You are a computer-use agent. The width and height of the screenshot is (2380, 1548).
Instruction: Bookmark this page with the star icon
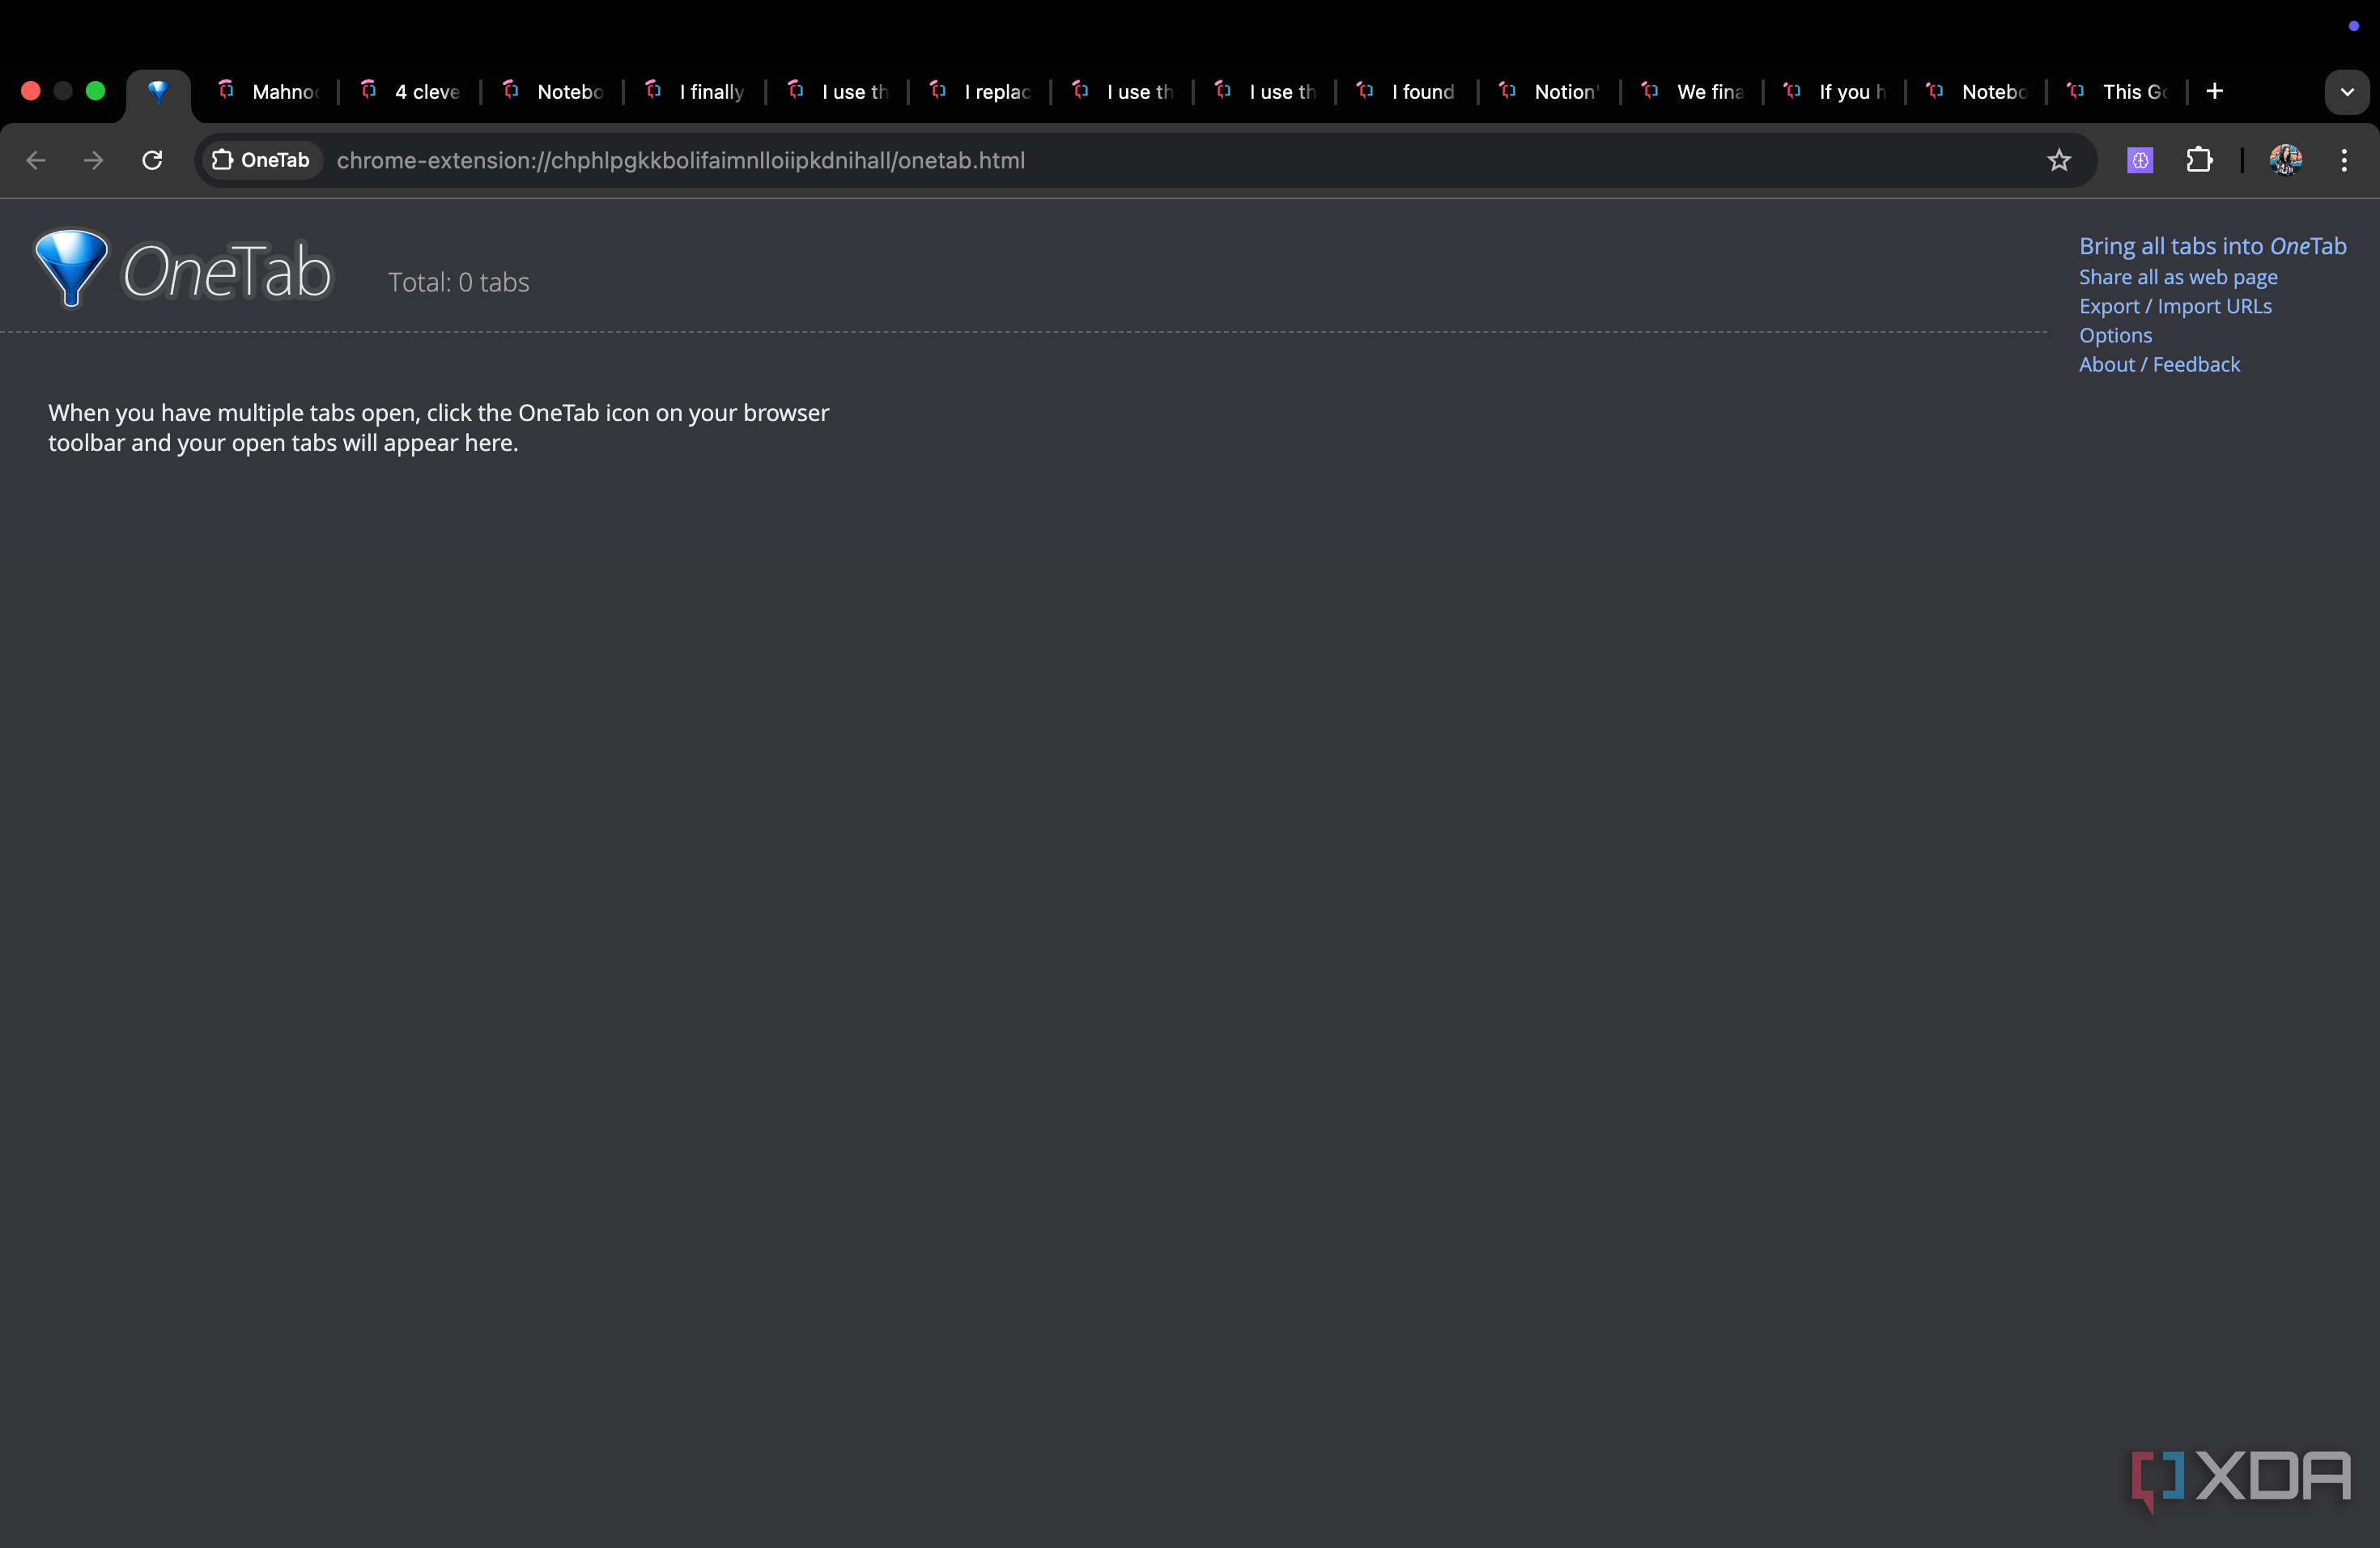click(2058, 160)
